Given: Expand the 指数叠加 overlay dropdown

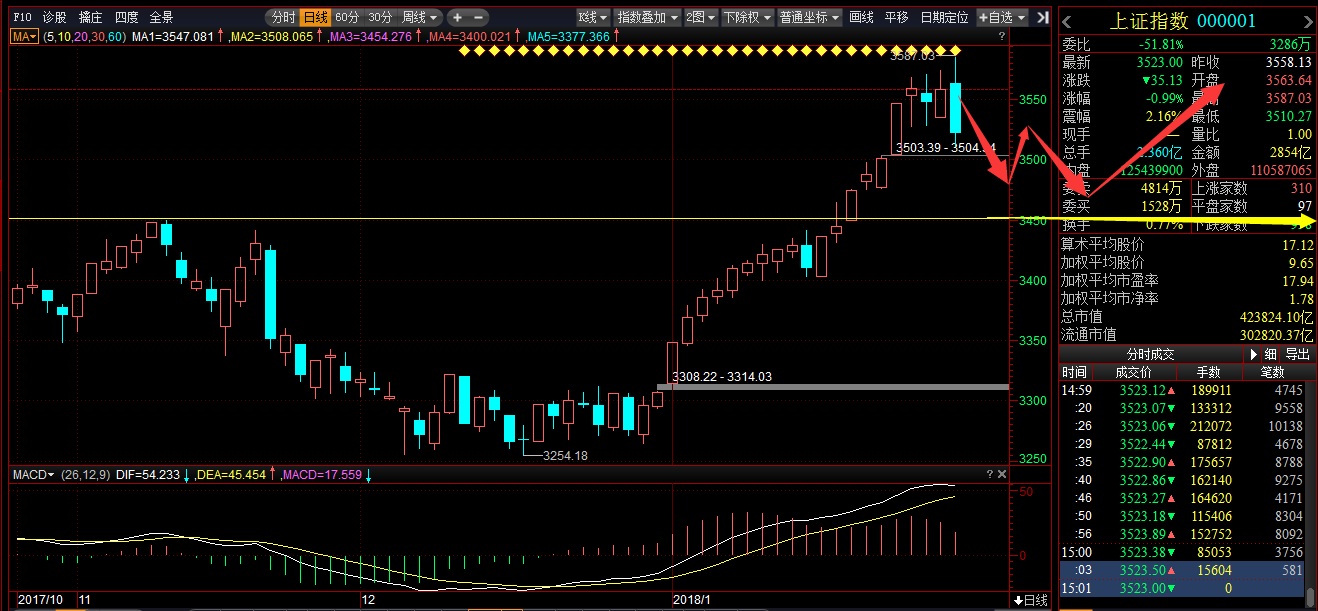Looking at the screenshot, I should [x=647, y=17].
